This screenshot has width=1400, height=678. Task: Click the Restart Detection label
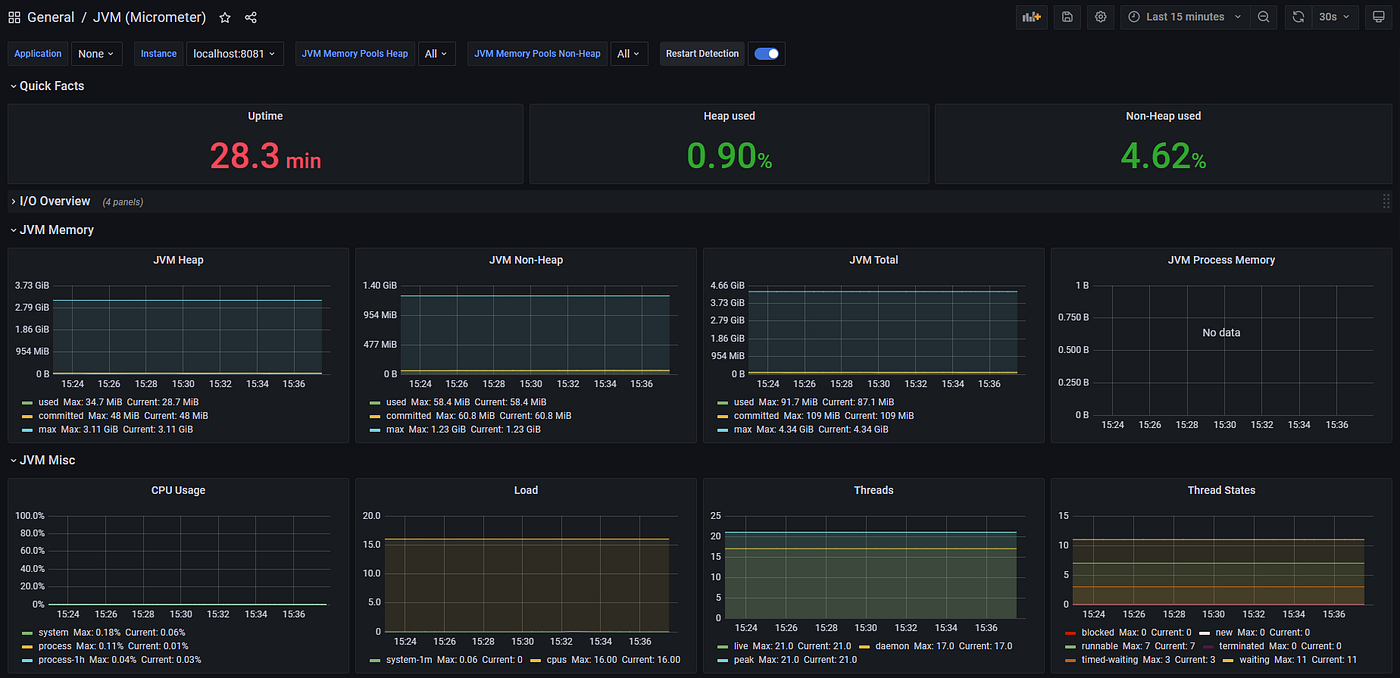click(702, 54)
